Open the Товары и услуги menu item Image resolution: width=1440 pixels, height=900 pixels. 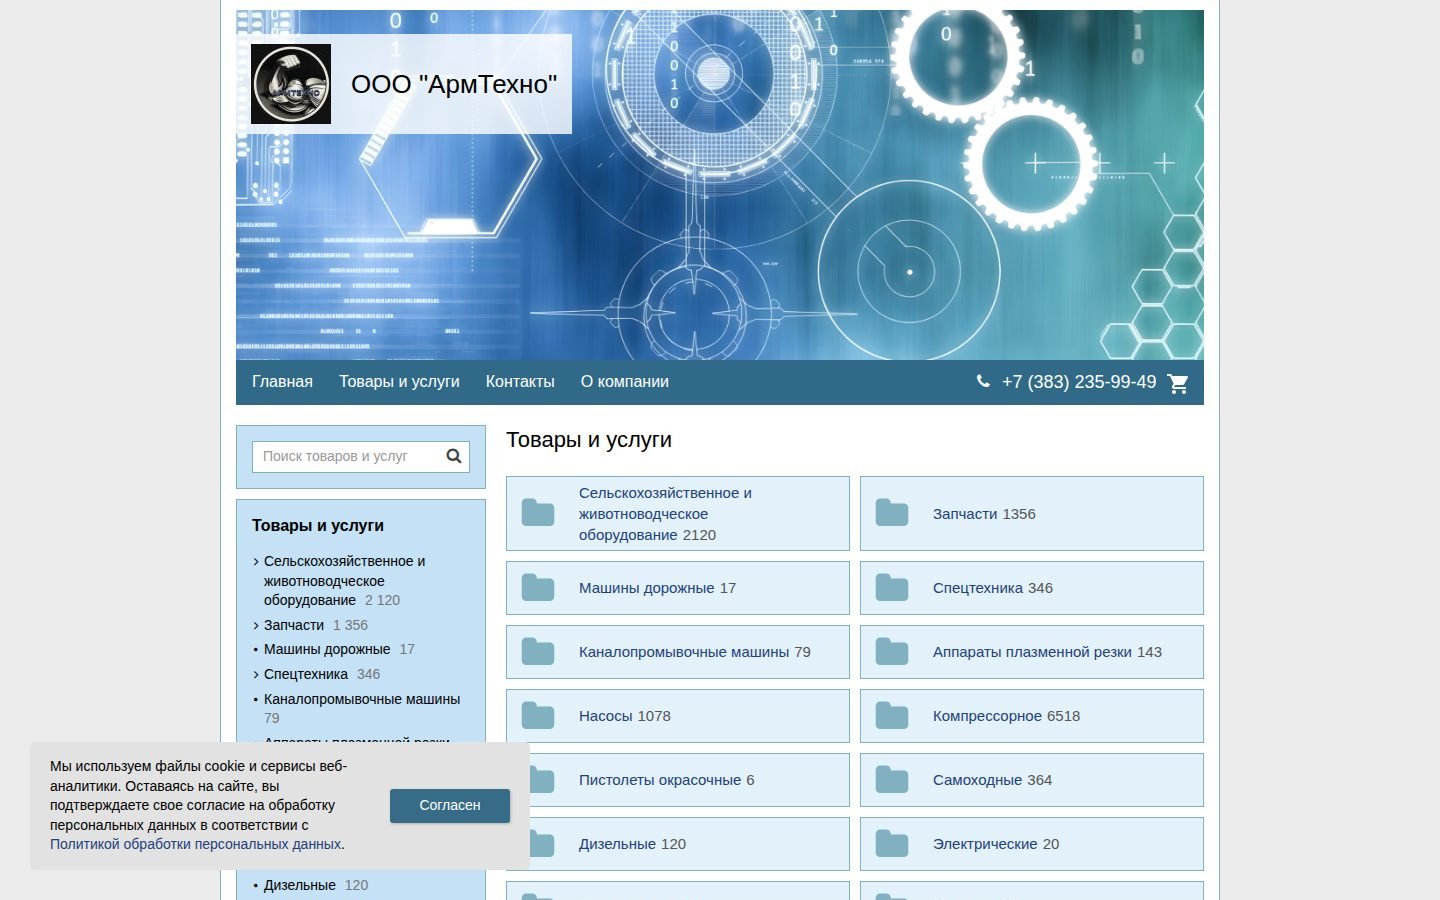[x=399, y=382]
